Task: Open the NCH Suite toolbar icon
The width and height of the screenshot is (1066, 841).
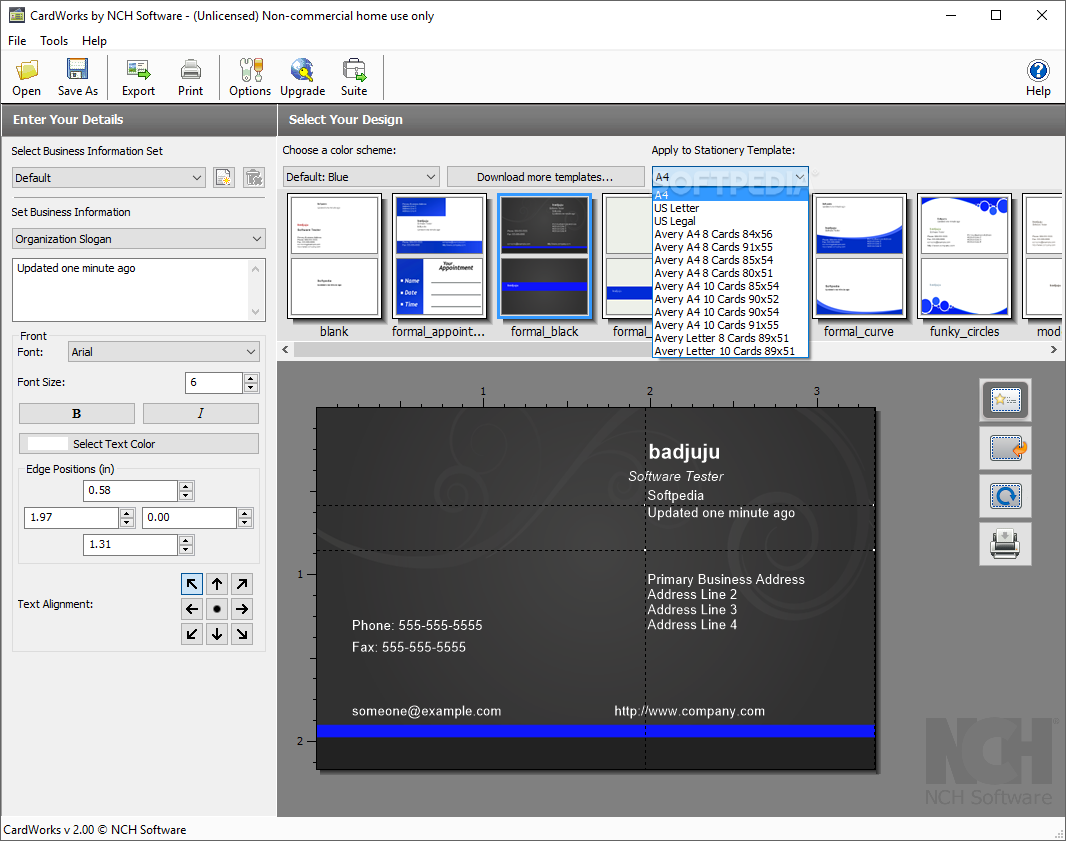Action: [354, 78]
